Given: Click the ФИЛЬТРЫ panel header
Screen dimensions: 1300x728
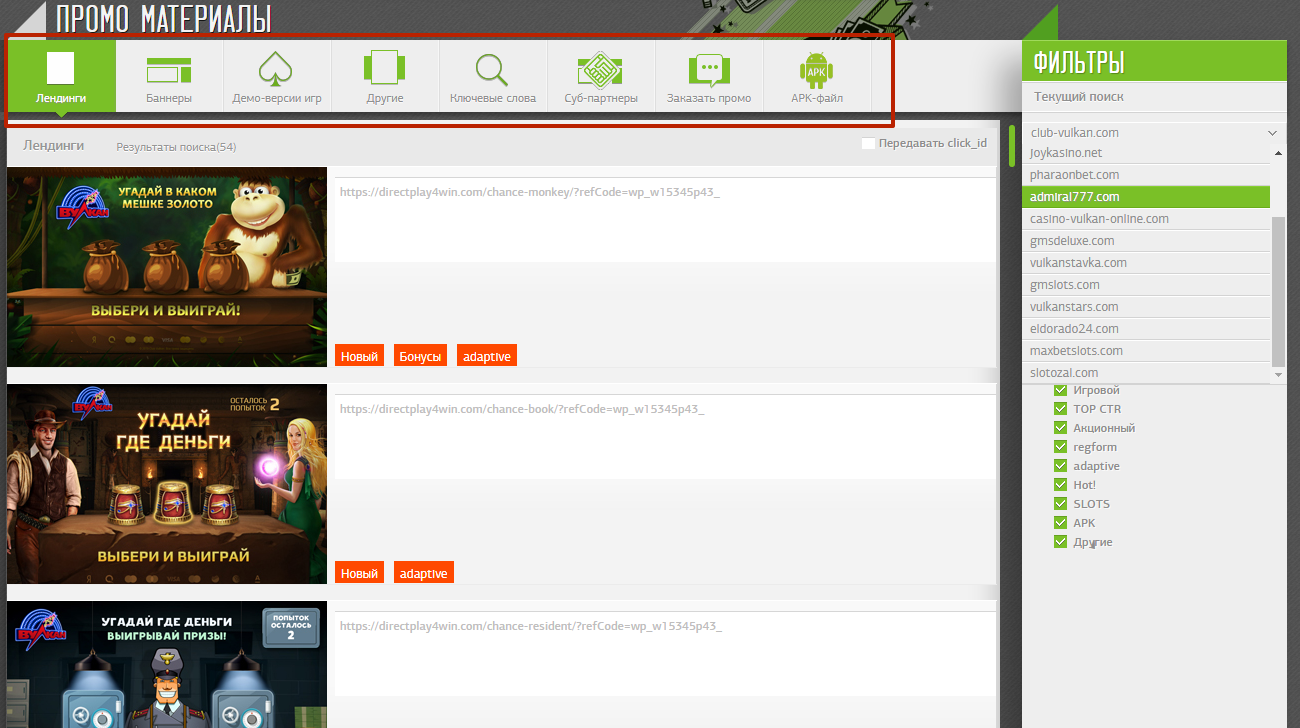Looking at the screenshot, I should pos(1154,62).
